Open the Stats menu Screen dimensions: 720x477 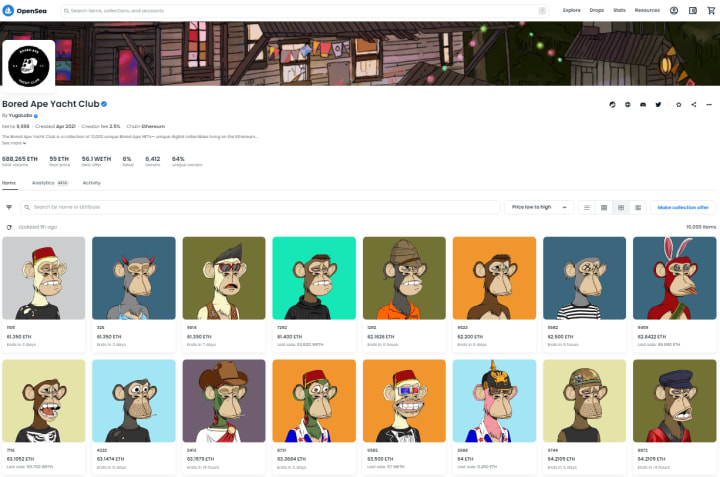[619, 10]
